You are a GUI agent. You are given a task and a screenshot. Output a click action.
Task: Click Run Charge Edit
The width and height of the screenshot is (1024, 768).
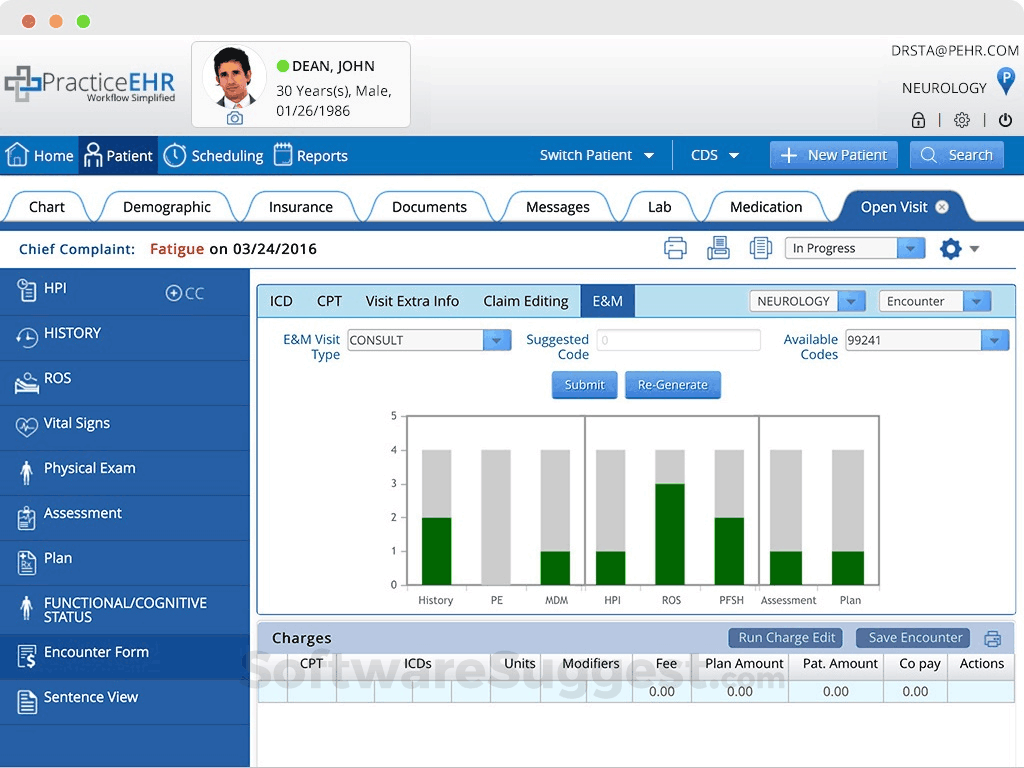tap(785, 638)
